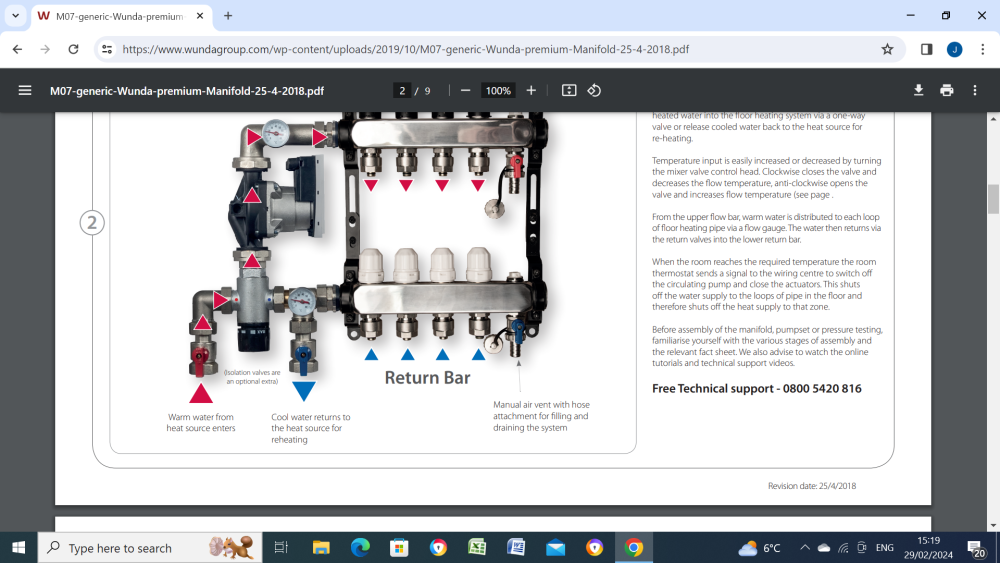
Task: Open Task View on taskbar
Action: pyautogui.click(x=281, y=548)
